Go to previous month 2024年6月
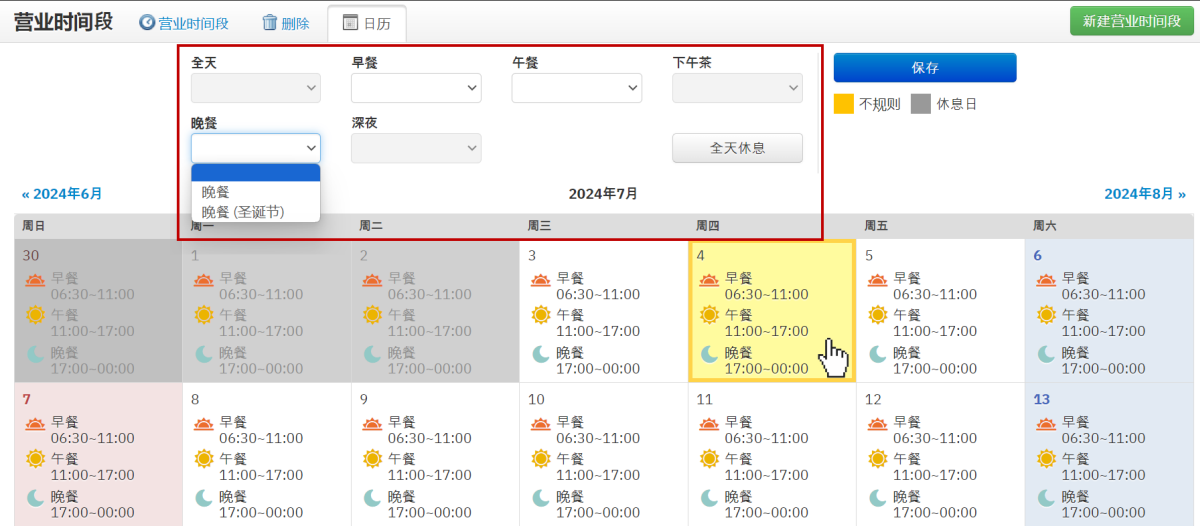This screenshot has width=1200, height=526. 62,194
